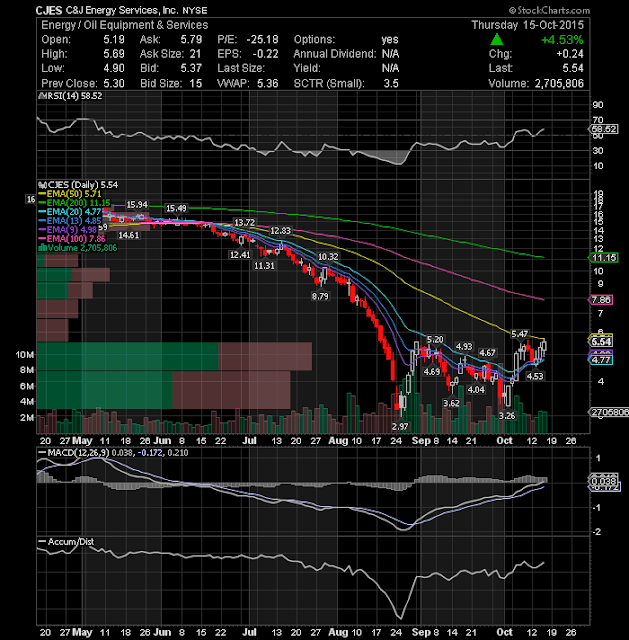Click the VWAP value 5.36
The height and width of the screenshot is (640, 629).
pos(268,83)
